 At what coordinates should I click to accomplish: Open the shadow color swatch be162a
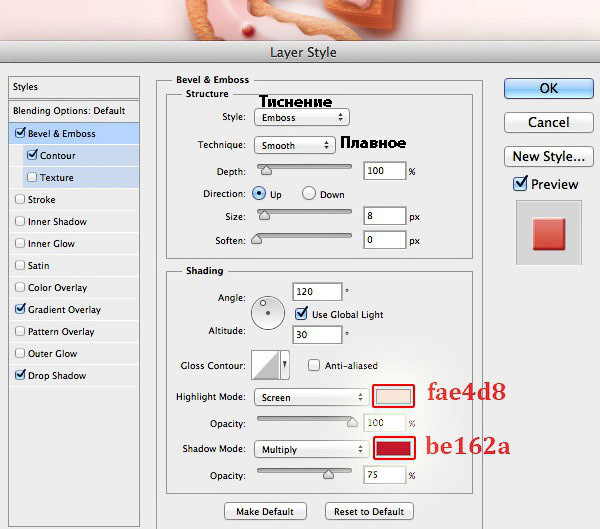pyautogui.click(x=394, y=448)
